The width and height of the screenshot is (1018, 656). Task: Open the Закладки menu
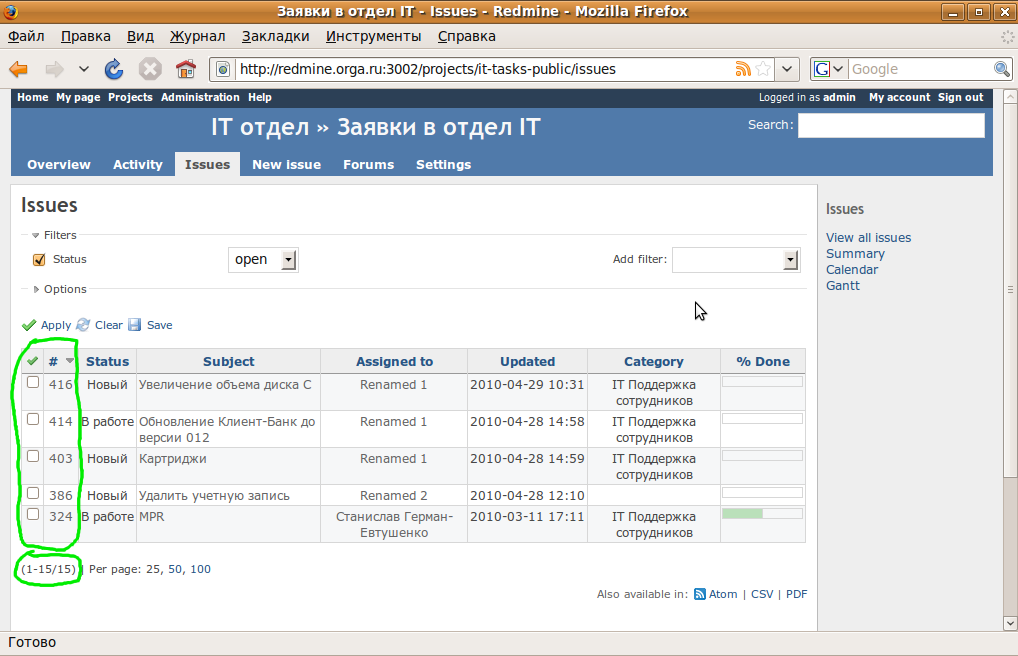275,36
